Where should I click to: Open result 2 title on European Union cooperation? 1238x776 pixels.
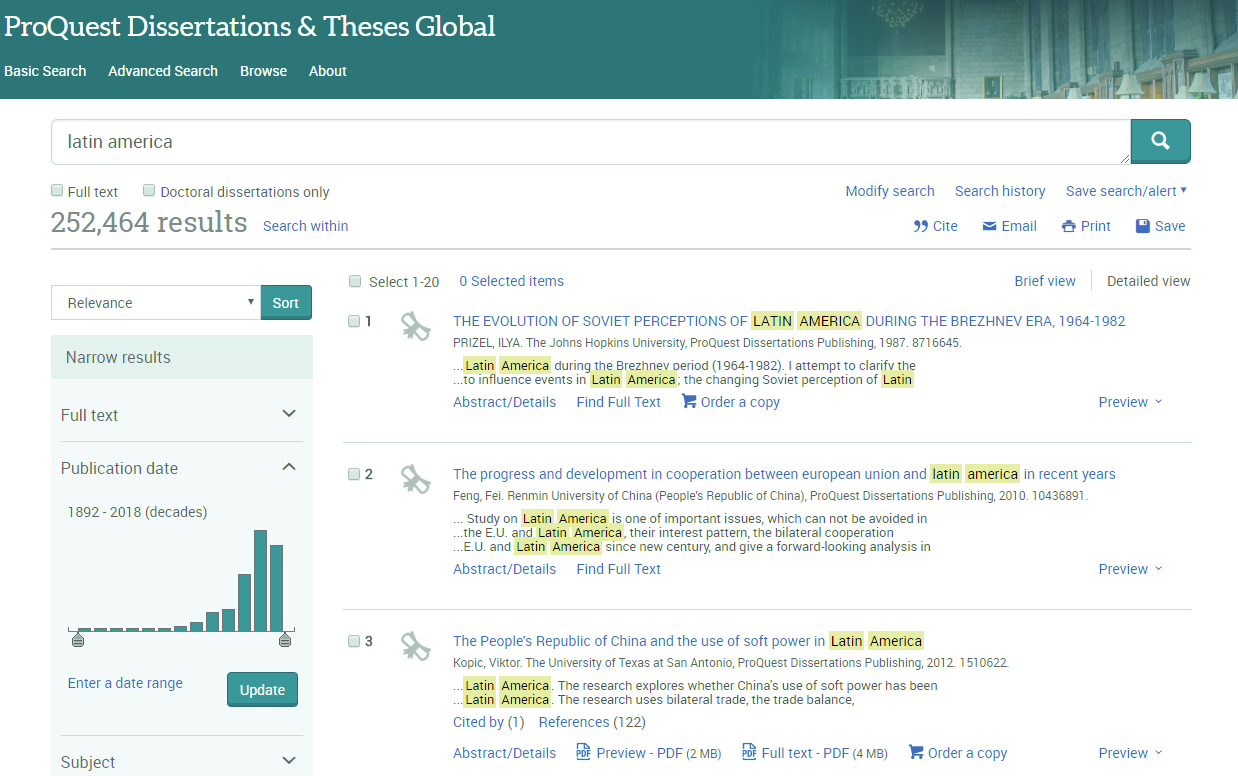[x=784, y=474]
